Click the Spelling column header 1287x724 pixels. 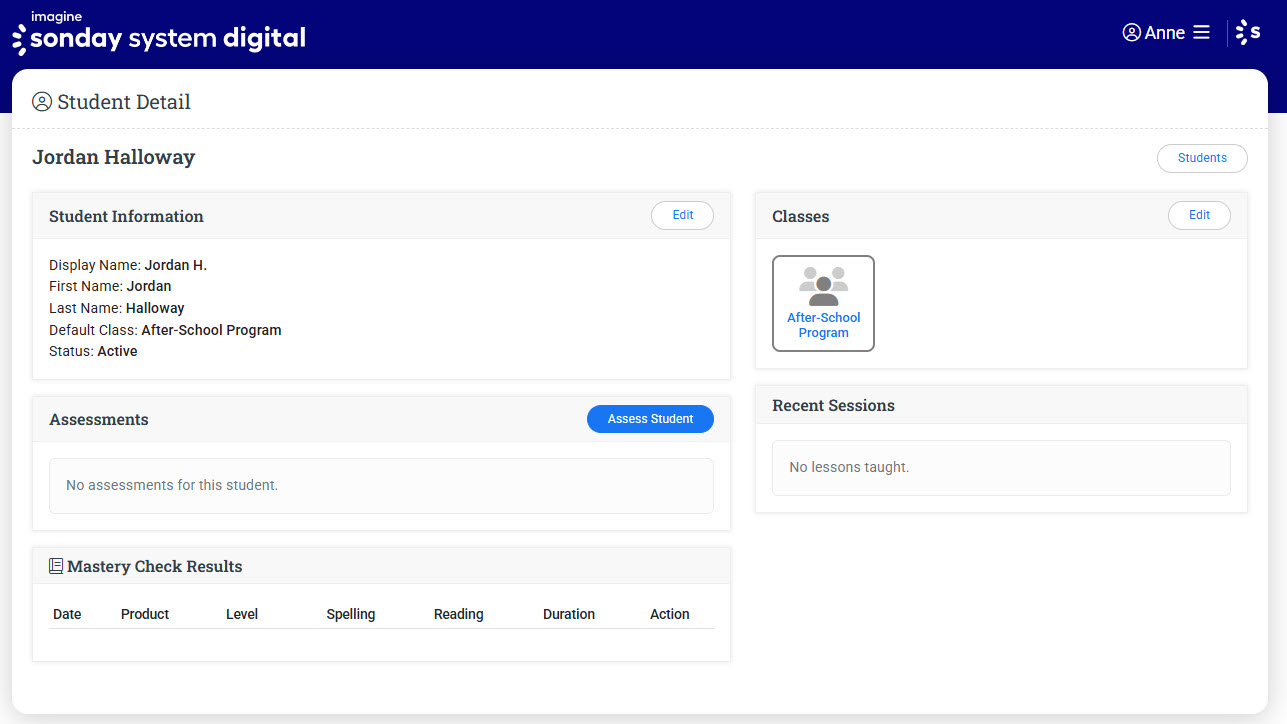pos(351,614)
